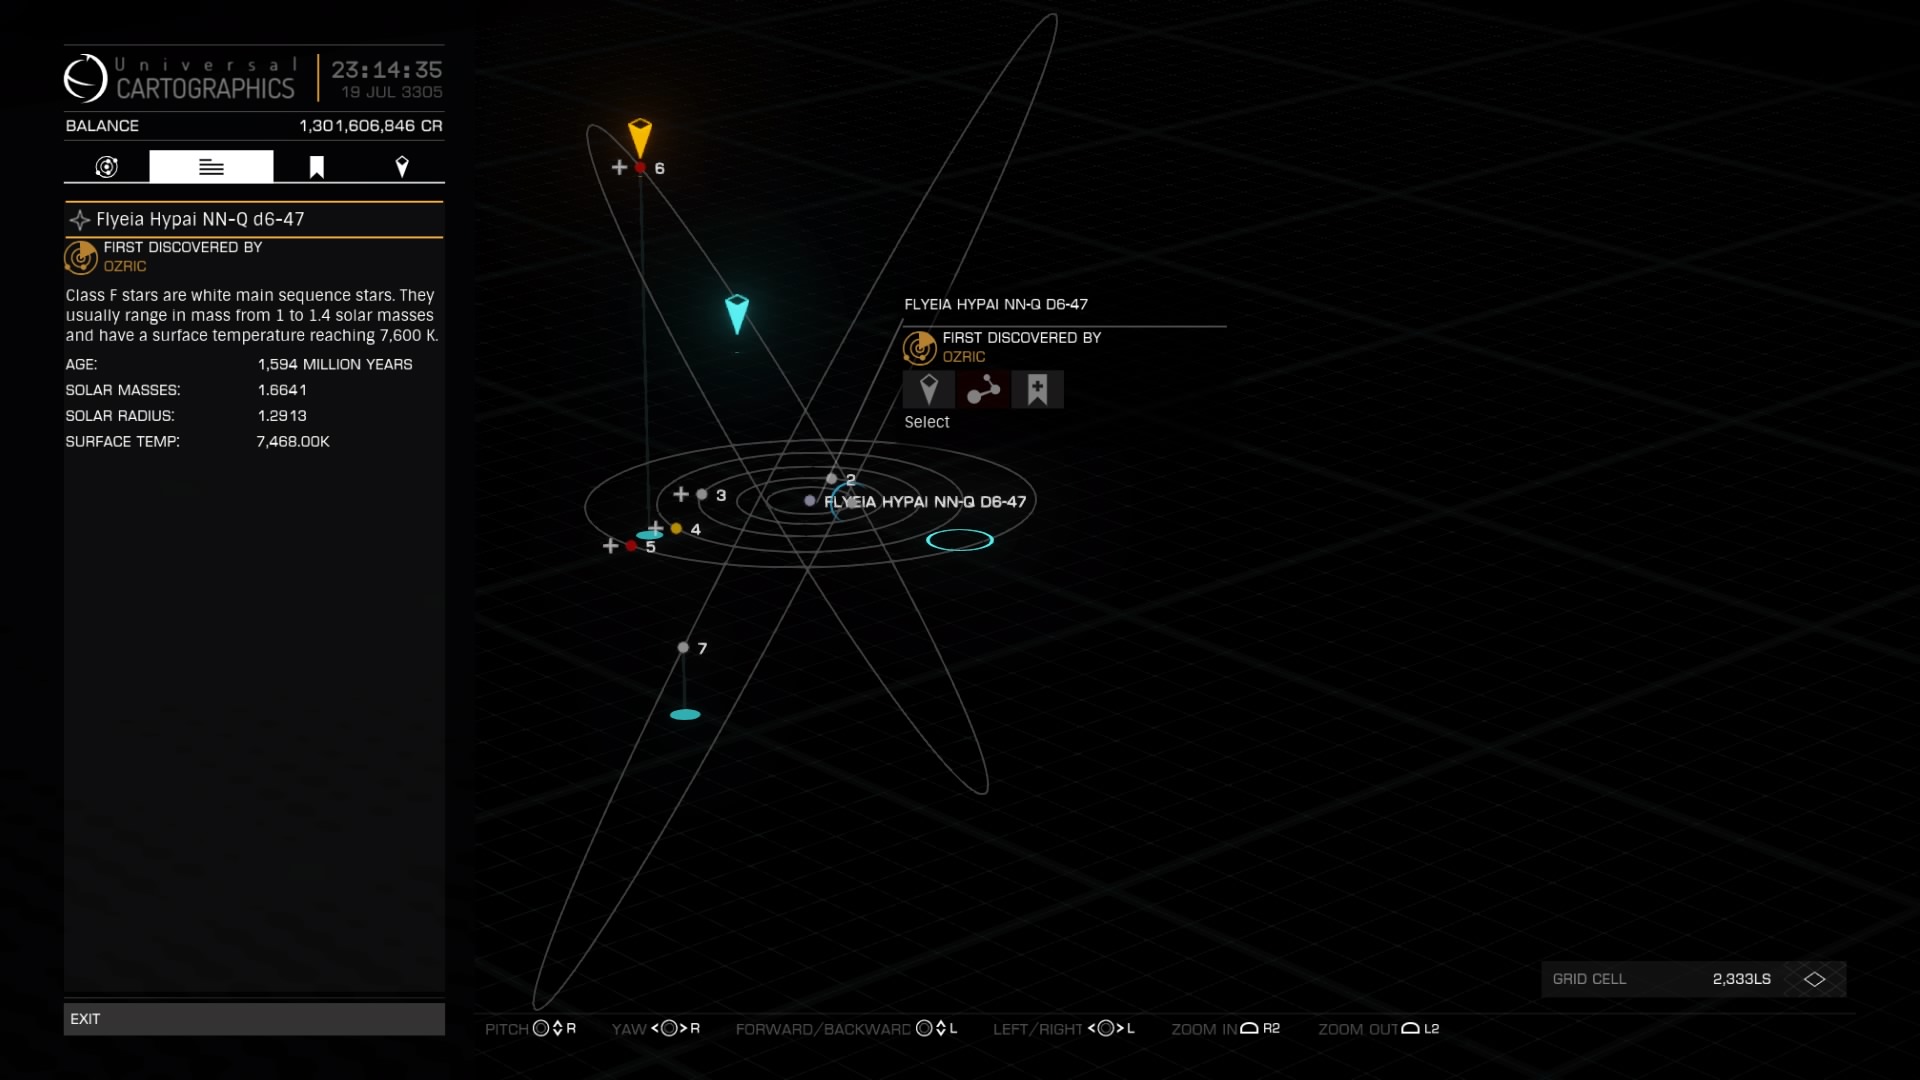This screenshot has width=1920, height=1080.
Task: Select the cyan ship location marker
Action: (x=737, y=314)
